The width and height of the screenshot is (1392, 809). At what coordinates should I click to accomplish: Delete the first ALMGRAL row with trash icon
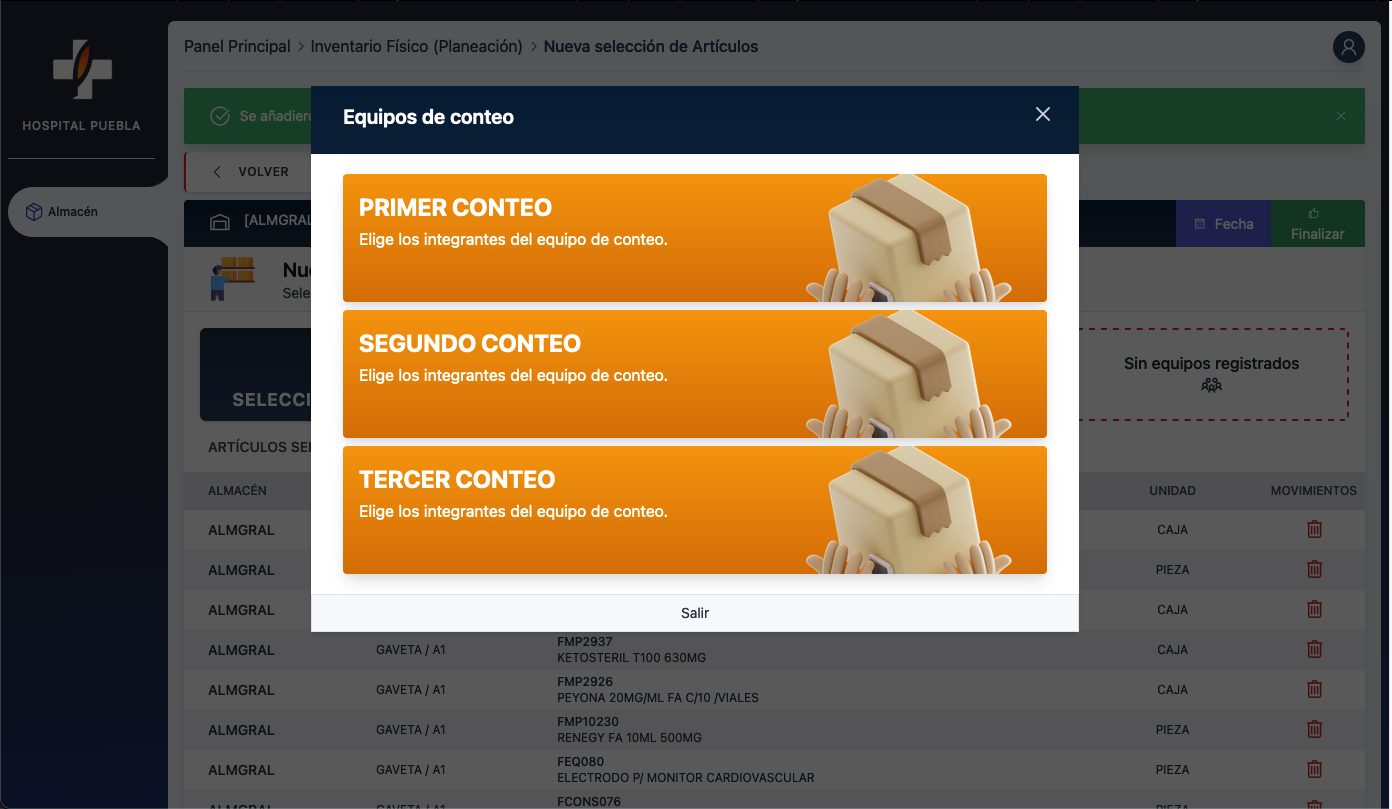(x=1314, y=530)
